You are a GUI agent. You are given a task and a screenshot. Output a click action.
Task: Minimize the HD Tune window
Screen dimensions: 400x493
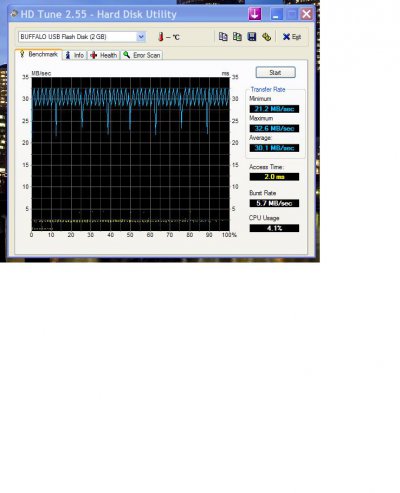[x=276, y=14]
